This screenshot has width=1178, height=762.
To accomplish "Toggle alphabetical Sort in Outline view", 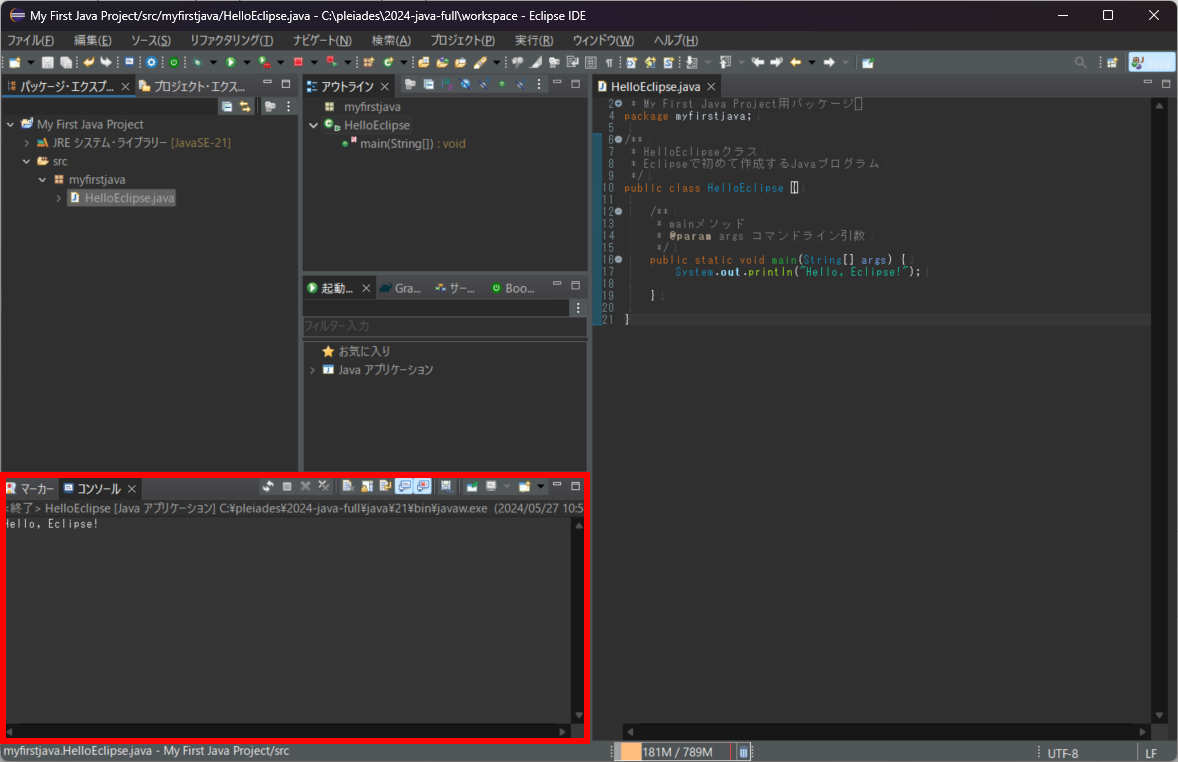I will point(447,84).
